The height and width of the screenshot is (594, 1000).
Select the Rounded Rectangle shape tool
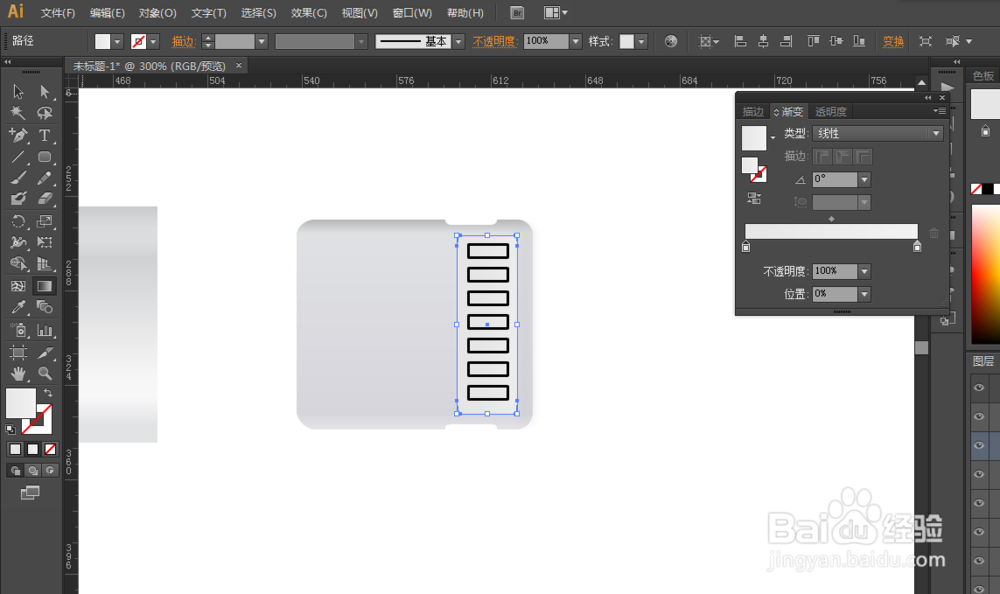pyautogui.click(x=44, y=157)
